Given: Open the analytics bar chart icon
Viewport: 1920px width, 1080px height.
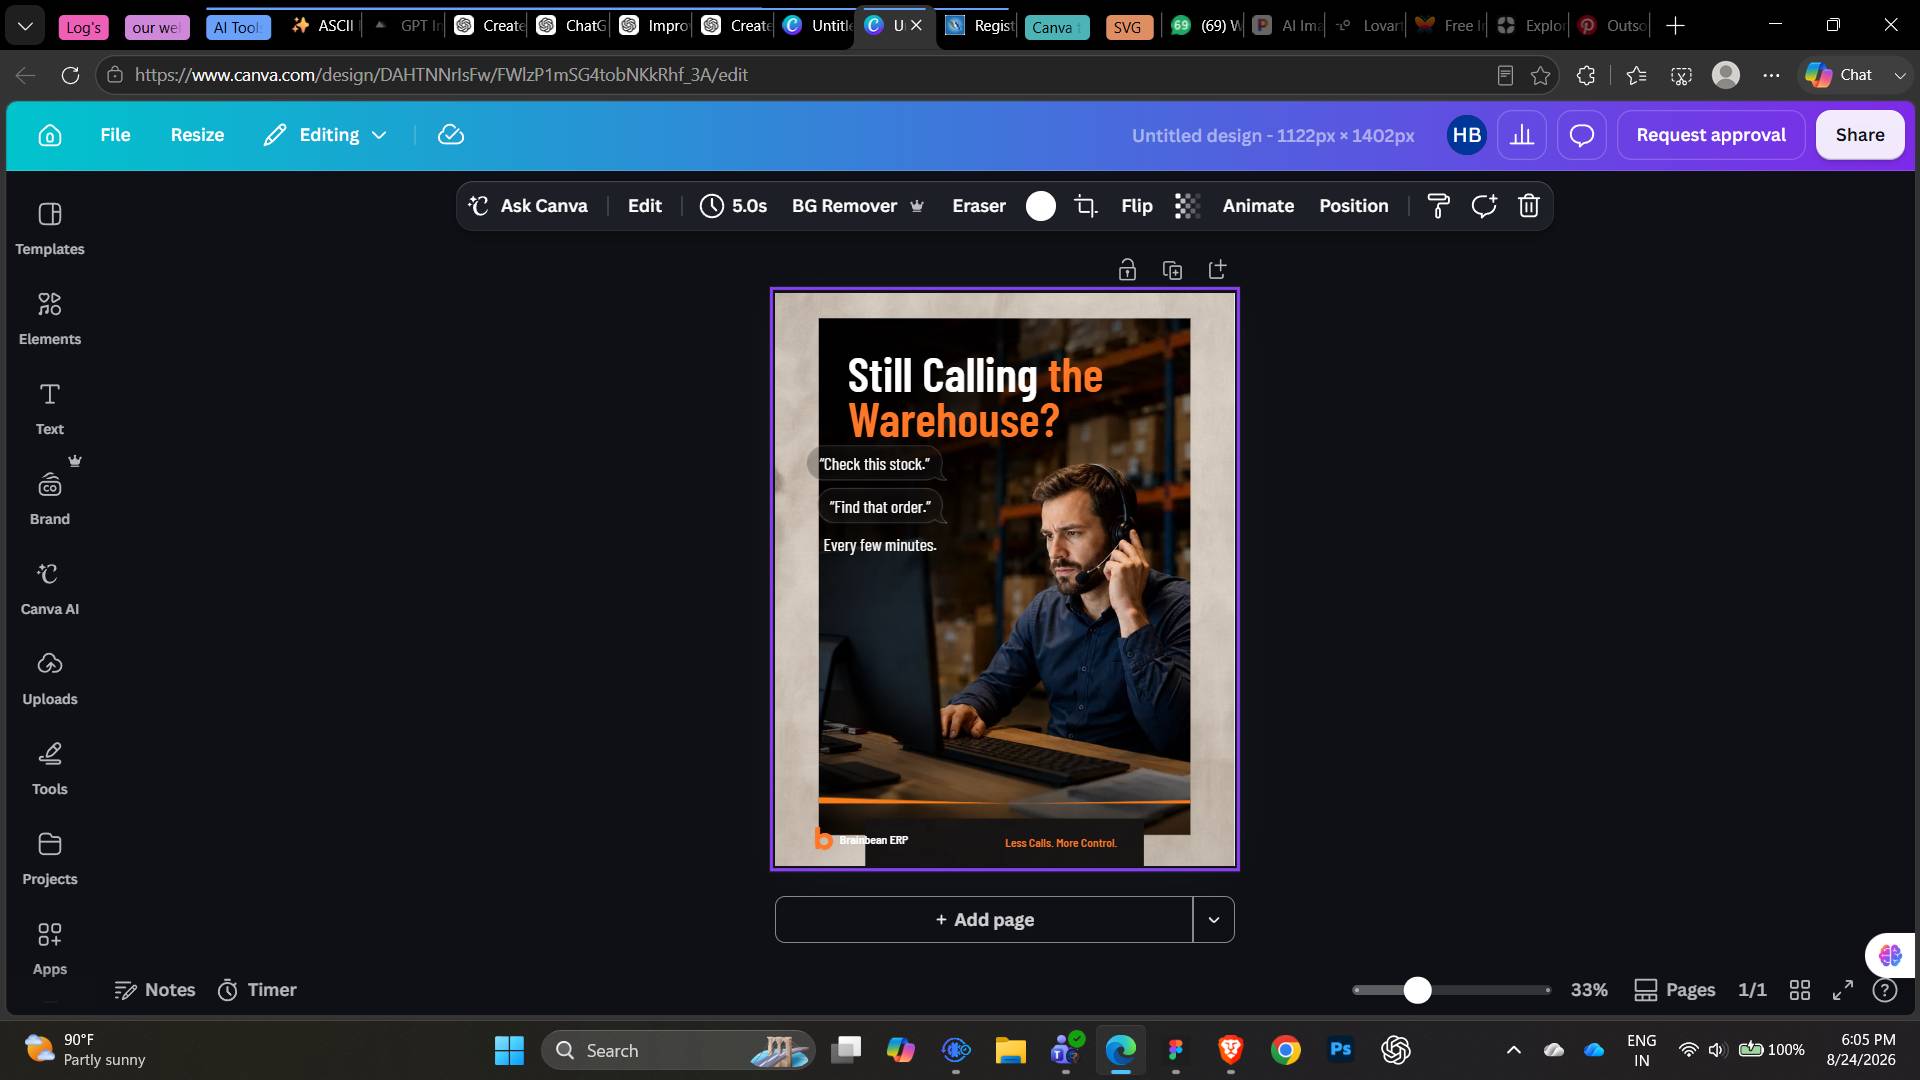Looking at the screenshot, I should [1522, 135].
